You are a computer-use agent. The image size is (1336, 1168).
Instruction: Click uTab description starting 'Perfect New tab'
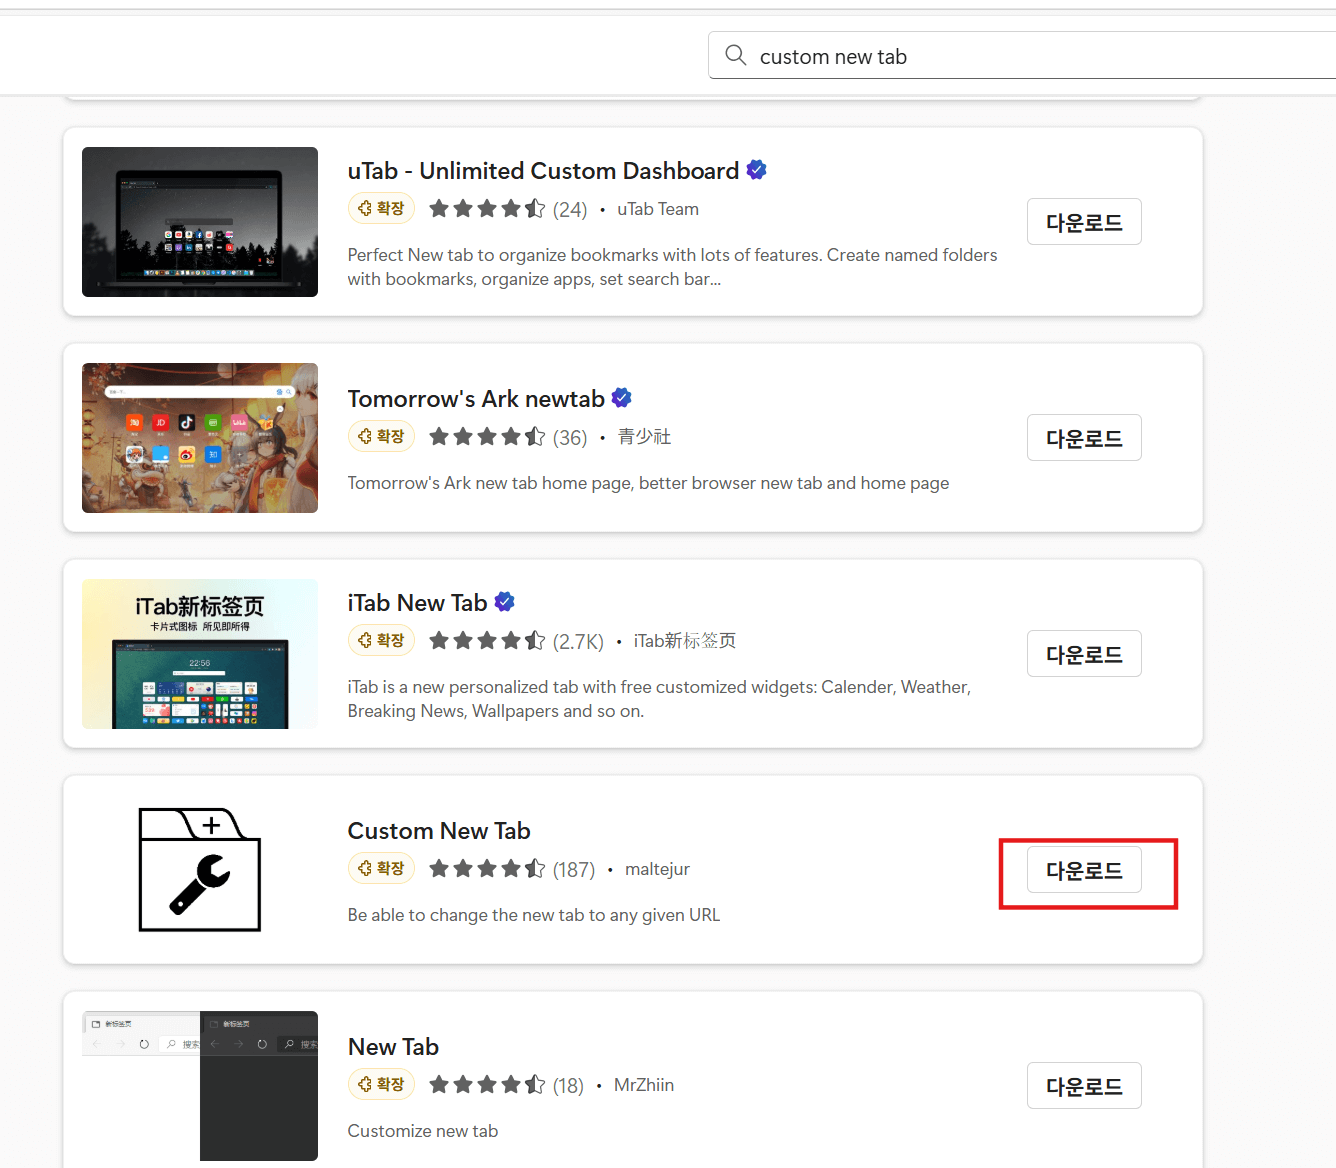pyautogui.click(x=672, y=267)
